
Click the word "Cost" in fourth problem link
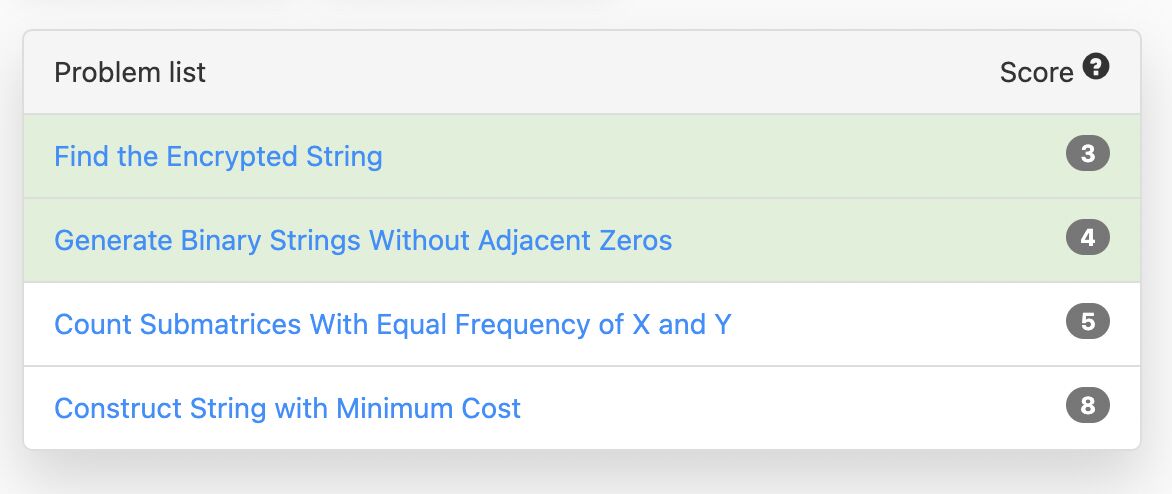tap(492, 409)
